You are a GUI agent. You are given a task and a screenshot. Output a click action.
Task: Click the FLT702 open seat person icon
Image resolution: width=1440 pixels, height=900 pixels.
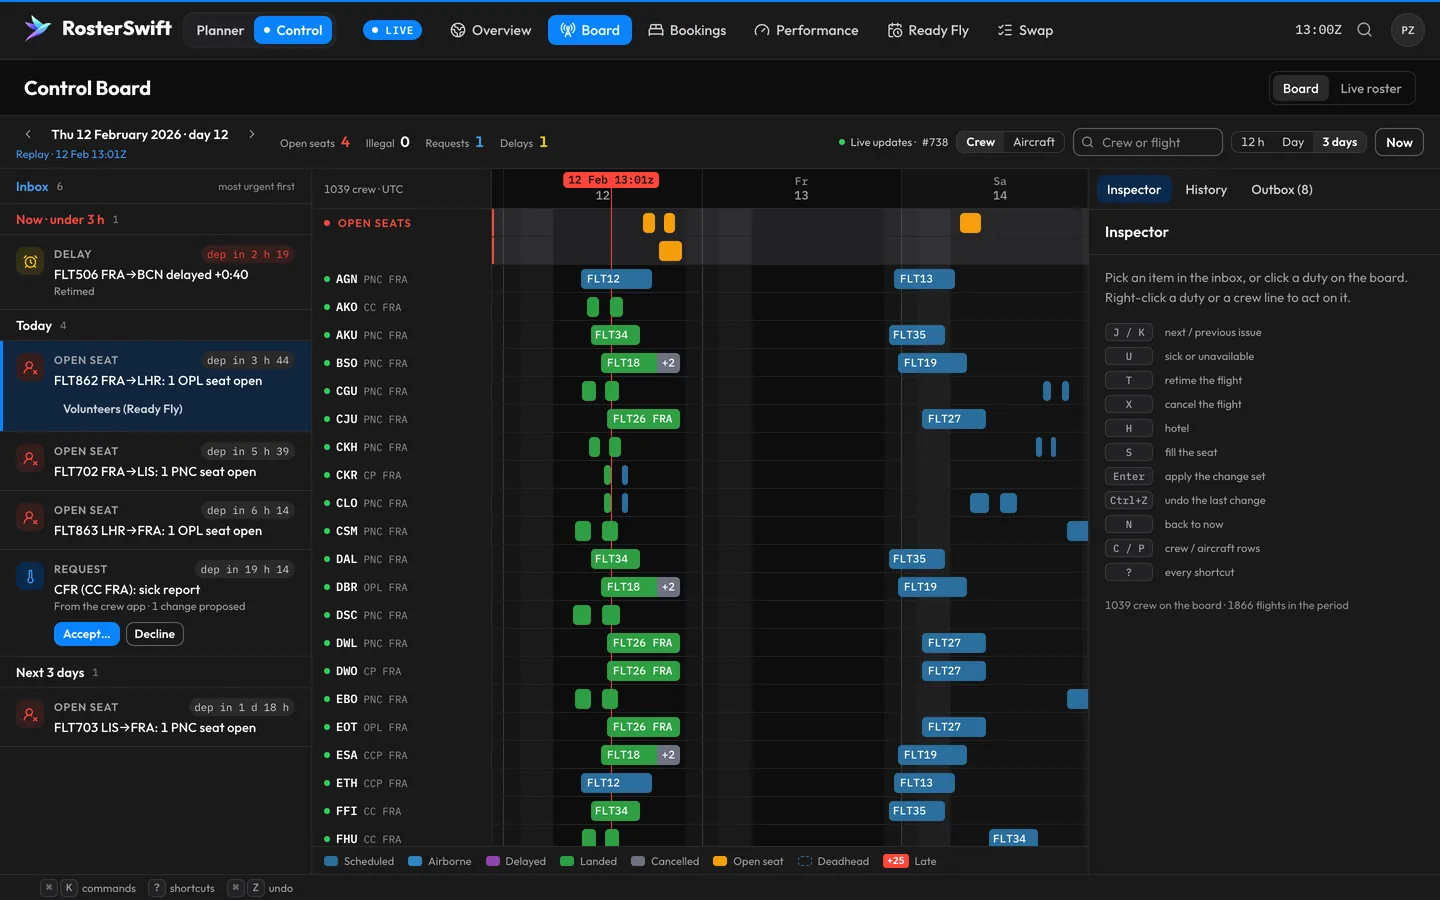[x=30, y=459]
